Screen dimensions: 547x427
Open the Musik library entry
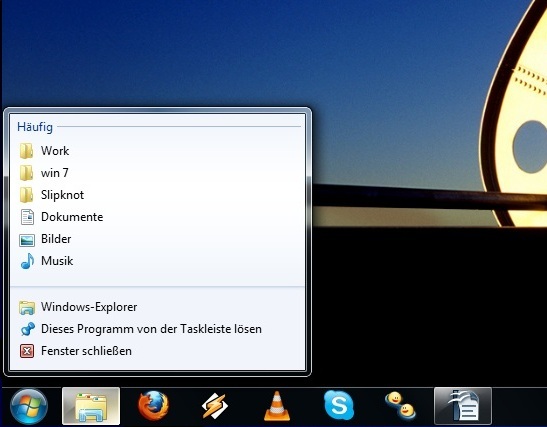[x=157, y=261]
